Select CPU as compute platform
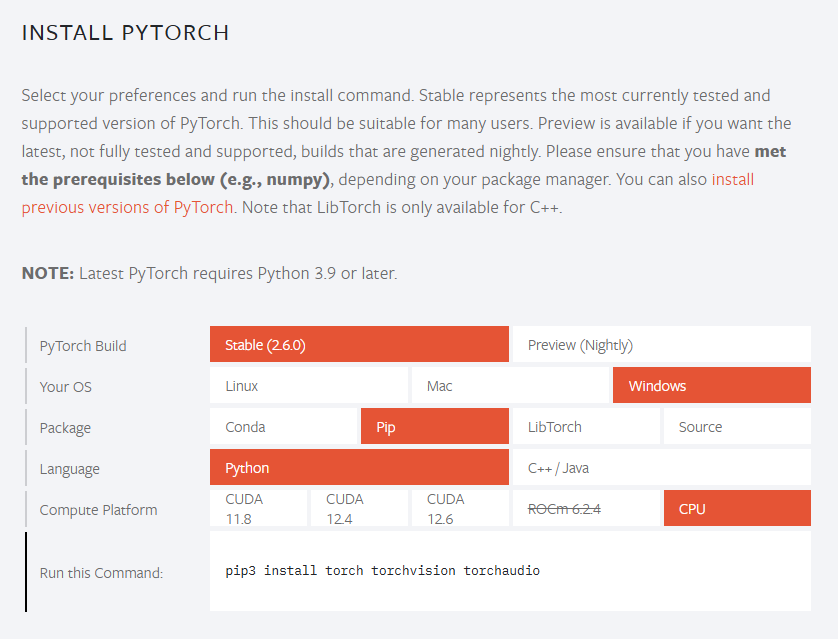Image resolution: width=838 pixels, height=639 pixels. [738, 508]
